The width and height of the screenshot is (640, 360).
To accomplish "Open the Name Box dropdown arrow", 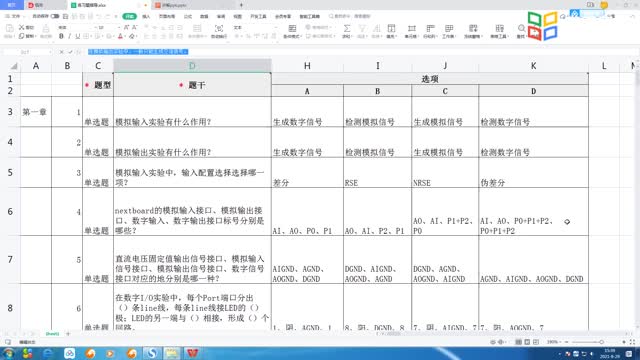I will [50, 52].
